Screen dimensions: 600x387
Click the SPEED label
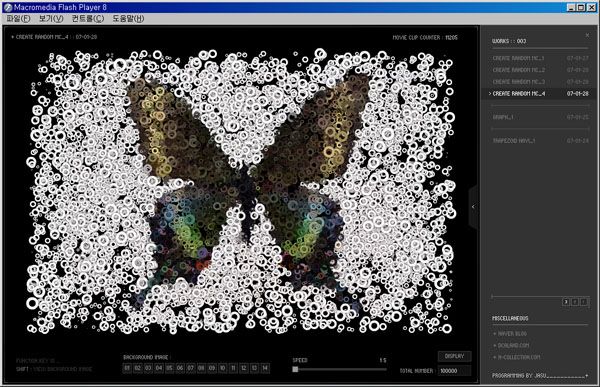(x=300, y=360)
